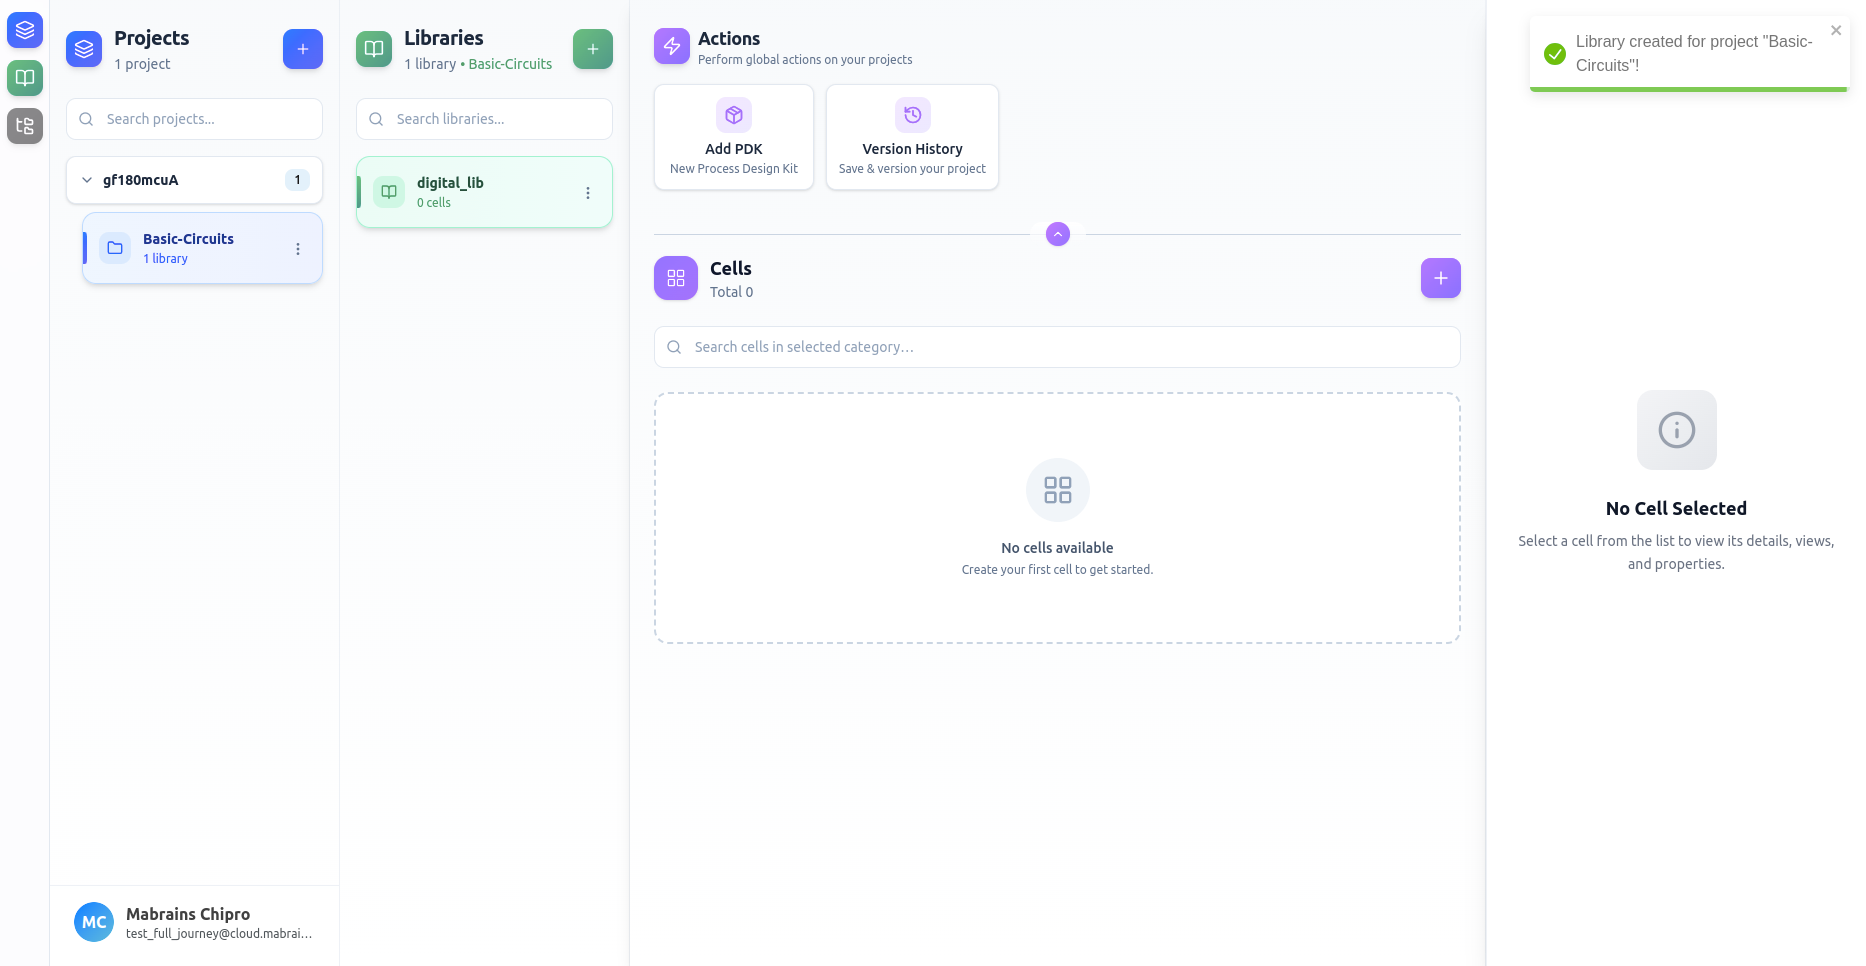The height and width of the screenshot is (966, 1866).
Task: Open Basic-Circuits project options menu
Action: click(x=298, y=249)
